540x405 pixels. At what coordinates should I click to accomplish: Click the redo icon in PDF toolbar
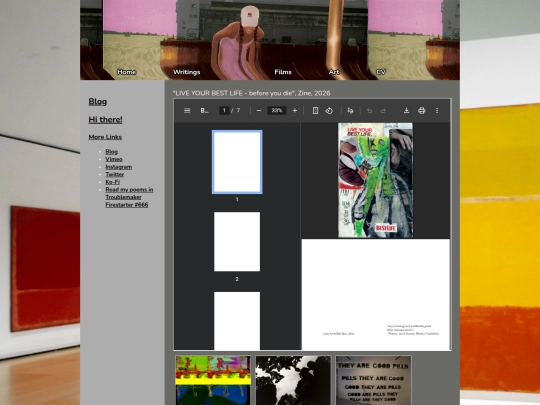[383, 111]
